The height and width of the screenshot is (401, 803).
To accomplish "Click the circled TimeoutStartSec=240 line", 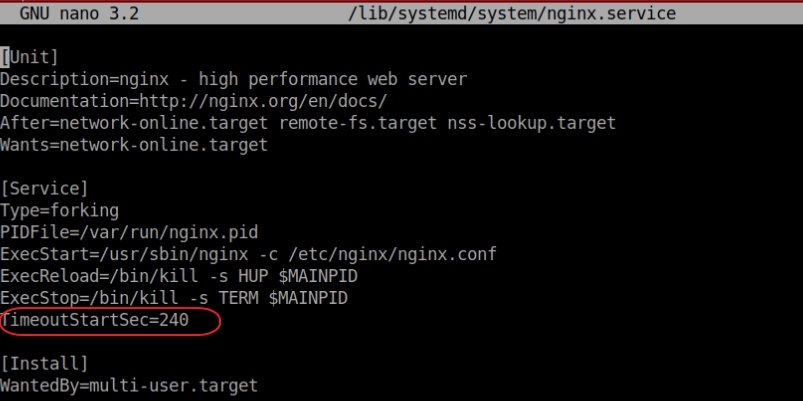I will (x=95, y=321).
